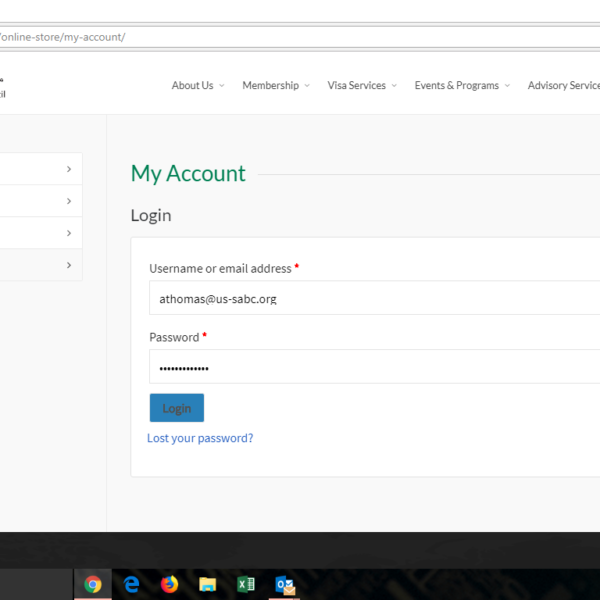Expand the fourth sidebar row chevron
This screenshot has height=600, width=600.
(x=68, y=265)
